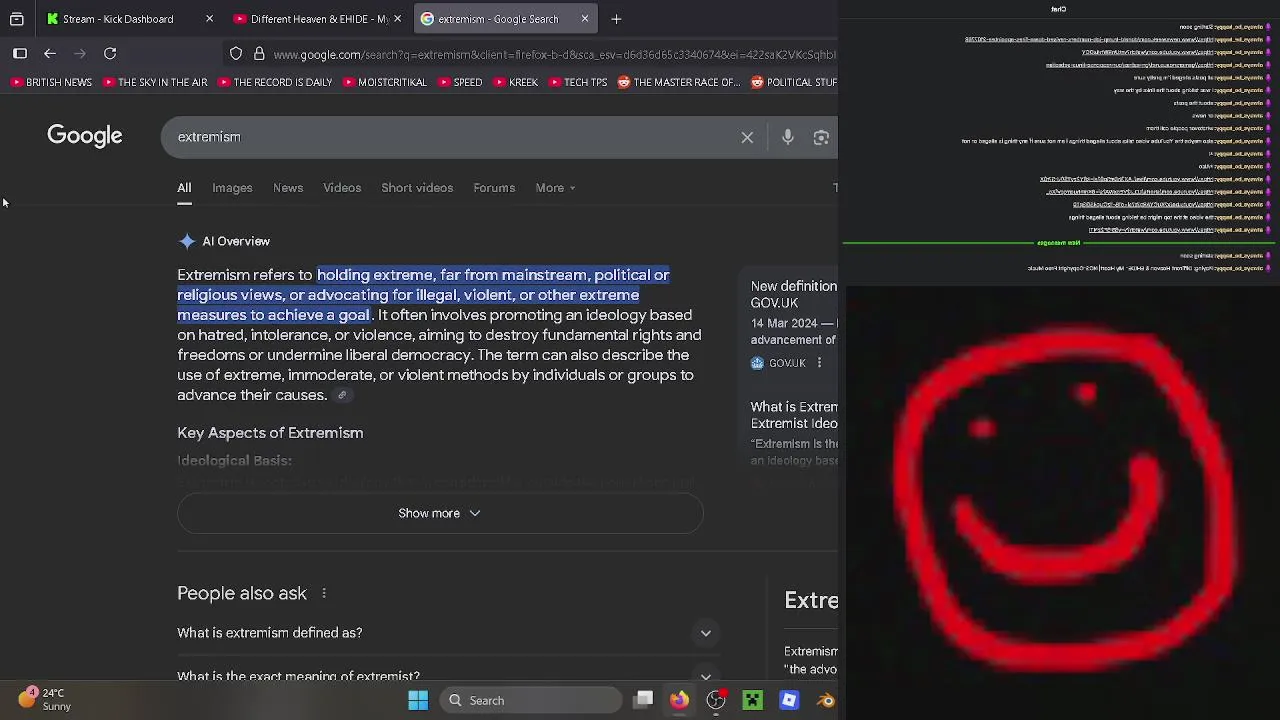Click the GOV.UK source favicon
Viewport: 1280px width, 720px height.
(757, 363)
